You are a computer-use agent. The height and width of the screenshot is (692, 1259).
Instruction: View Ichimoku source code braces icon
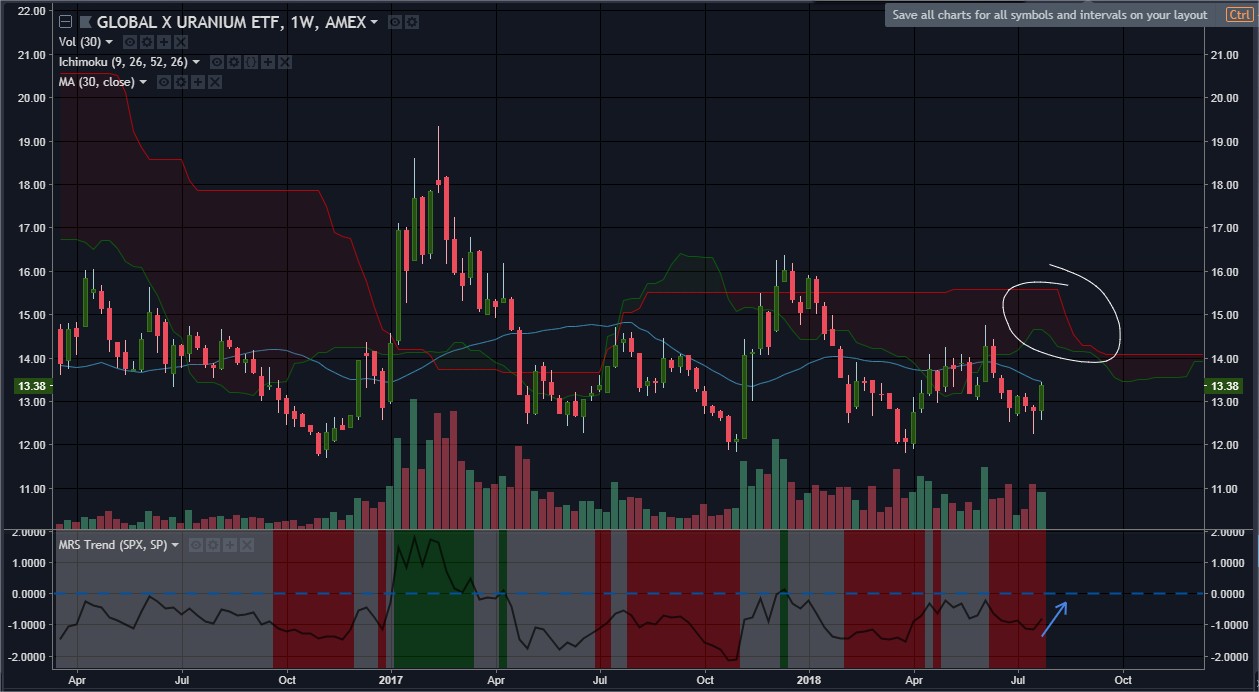[x=250, y=62]
